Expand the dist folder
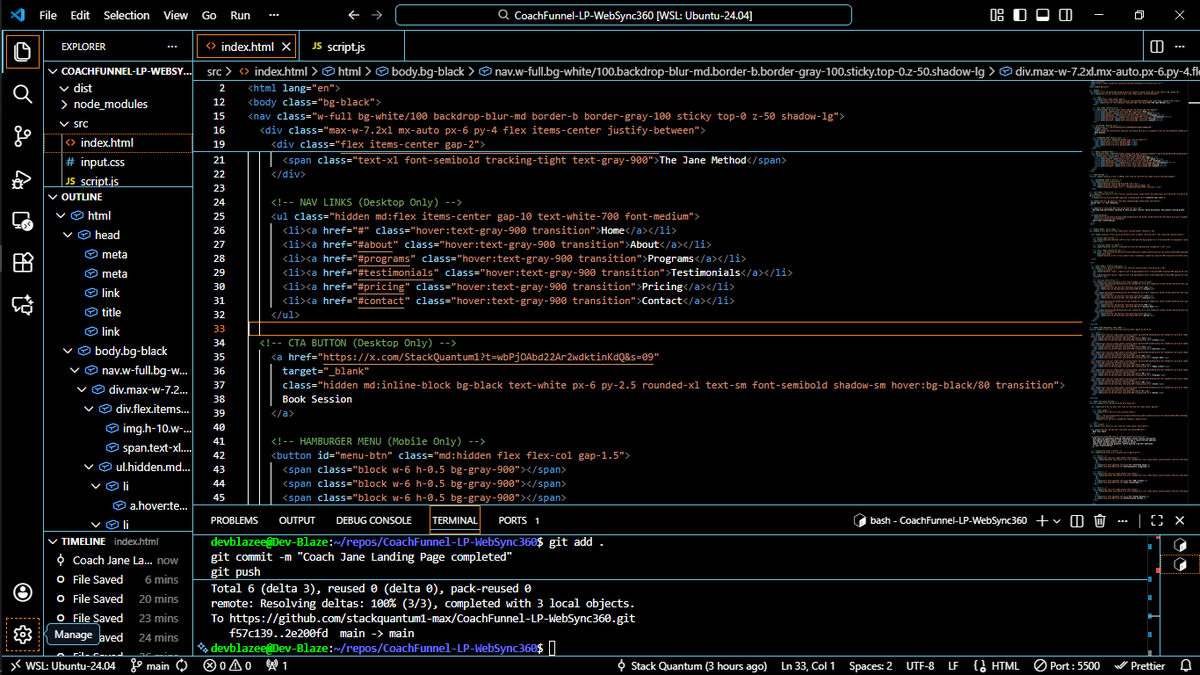This screenshot has width=1200, height=675. (118, 89)
